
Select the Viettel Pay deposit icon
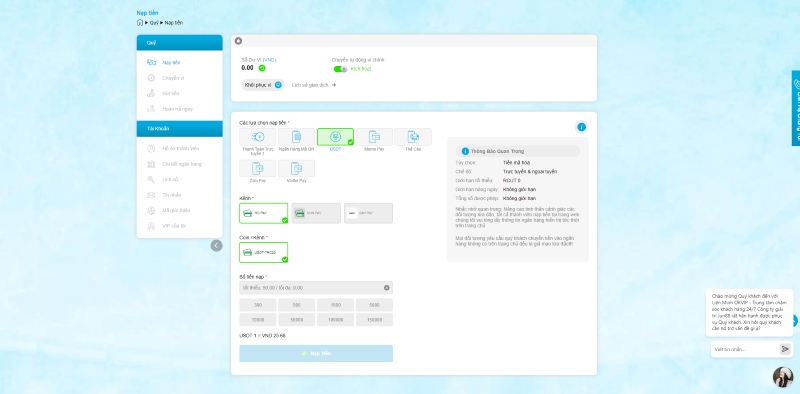(x=296, y=168)
